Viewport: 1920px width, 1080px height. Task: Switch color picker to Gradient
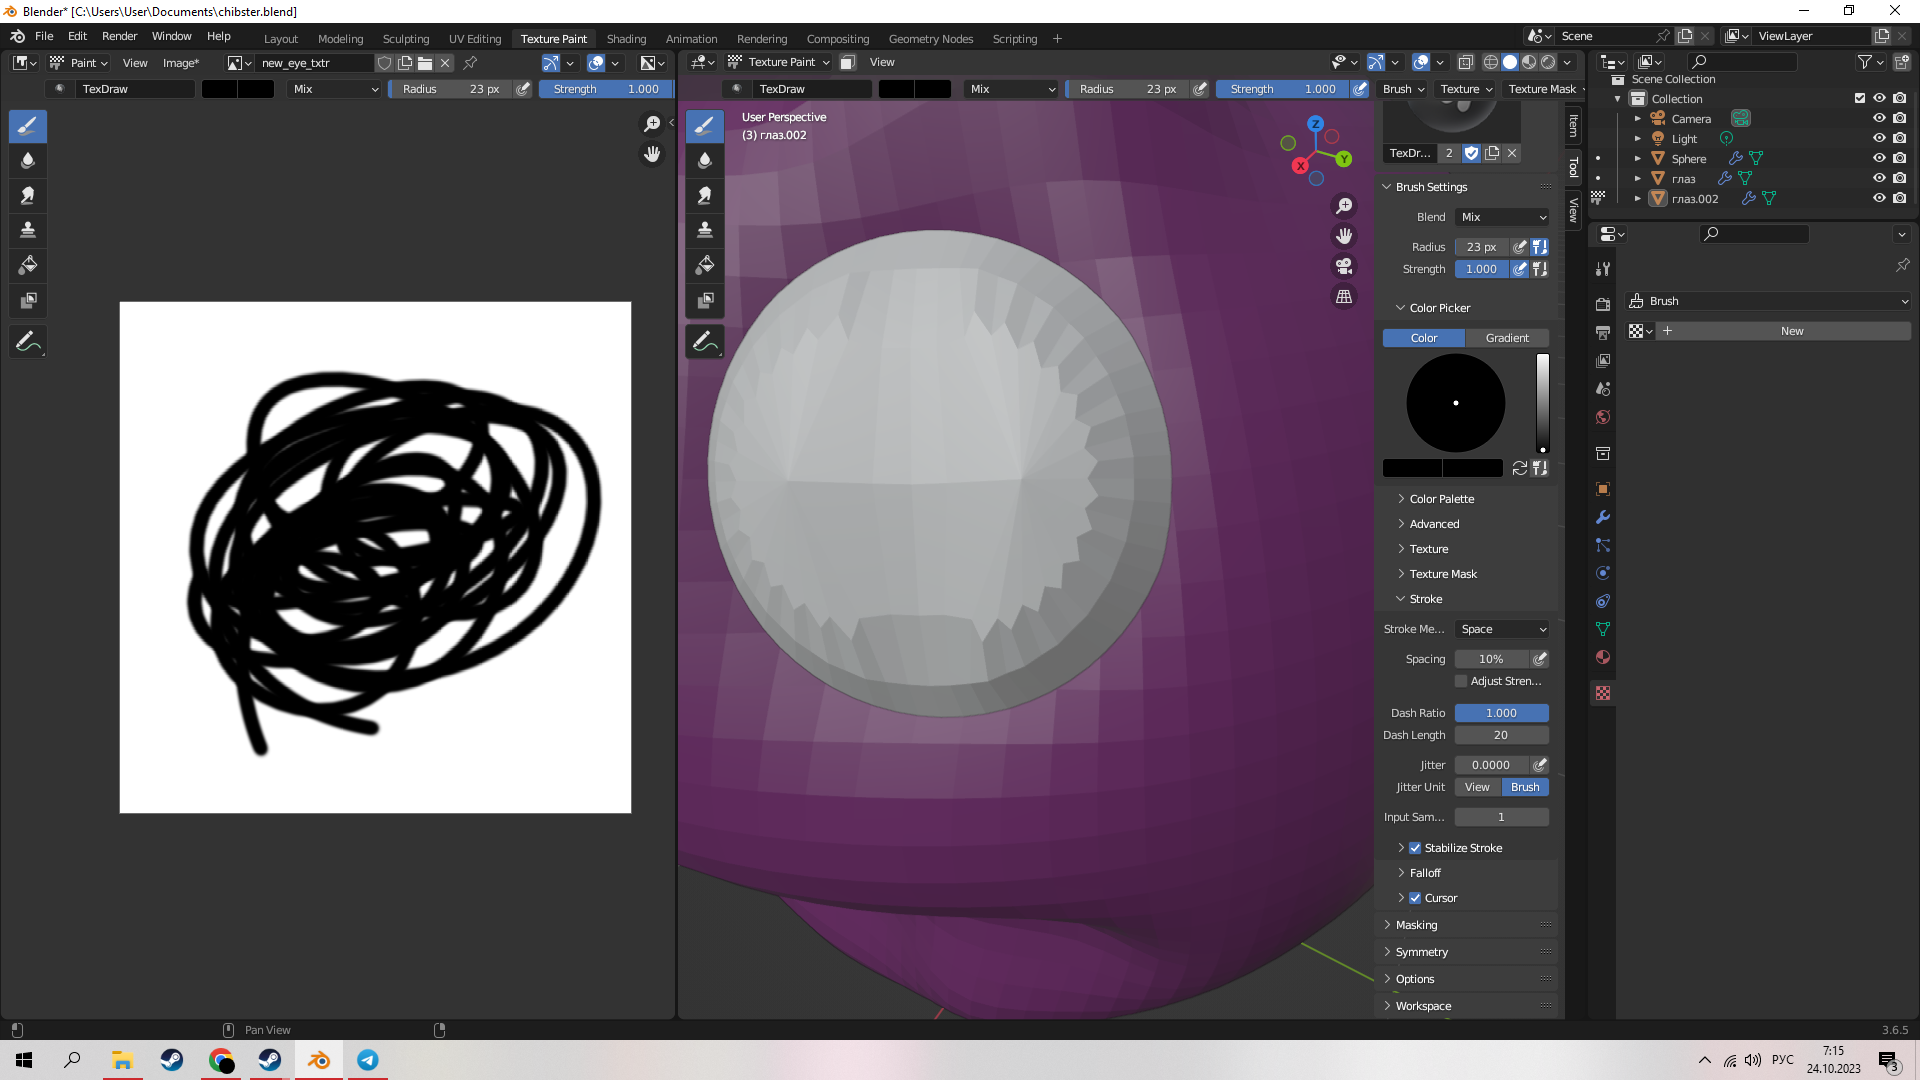[x=1506, y=338]
